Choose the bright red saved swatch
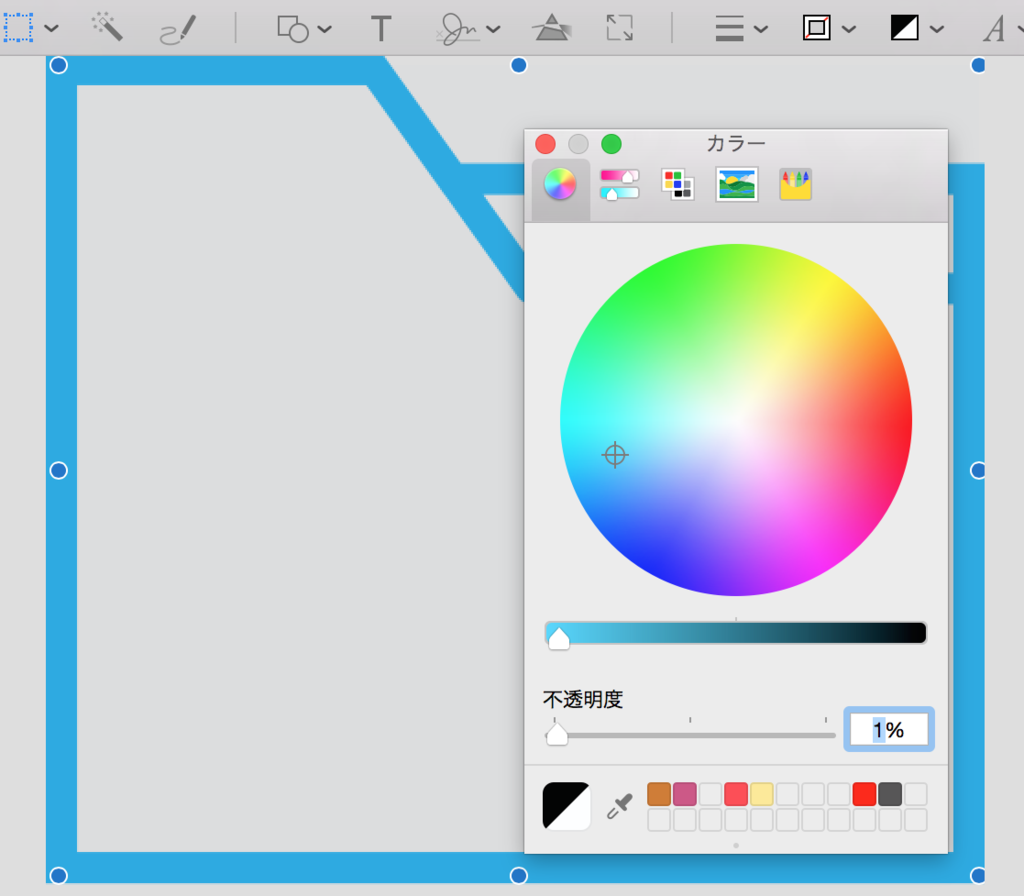This screenshot has width=1024, height=896. 864,794
